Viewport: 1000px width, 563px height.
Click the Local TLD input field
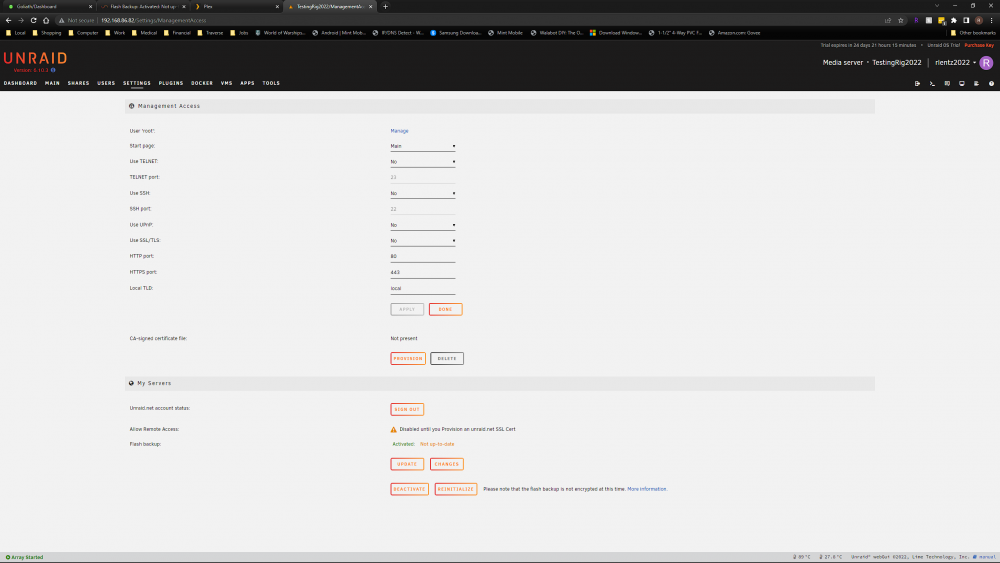422,288
